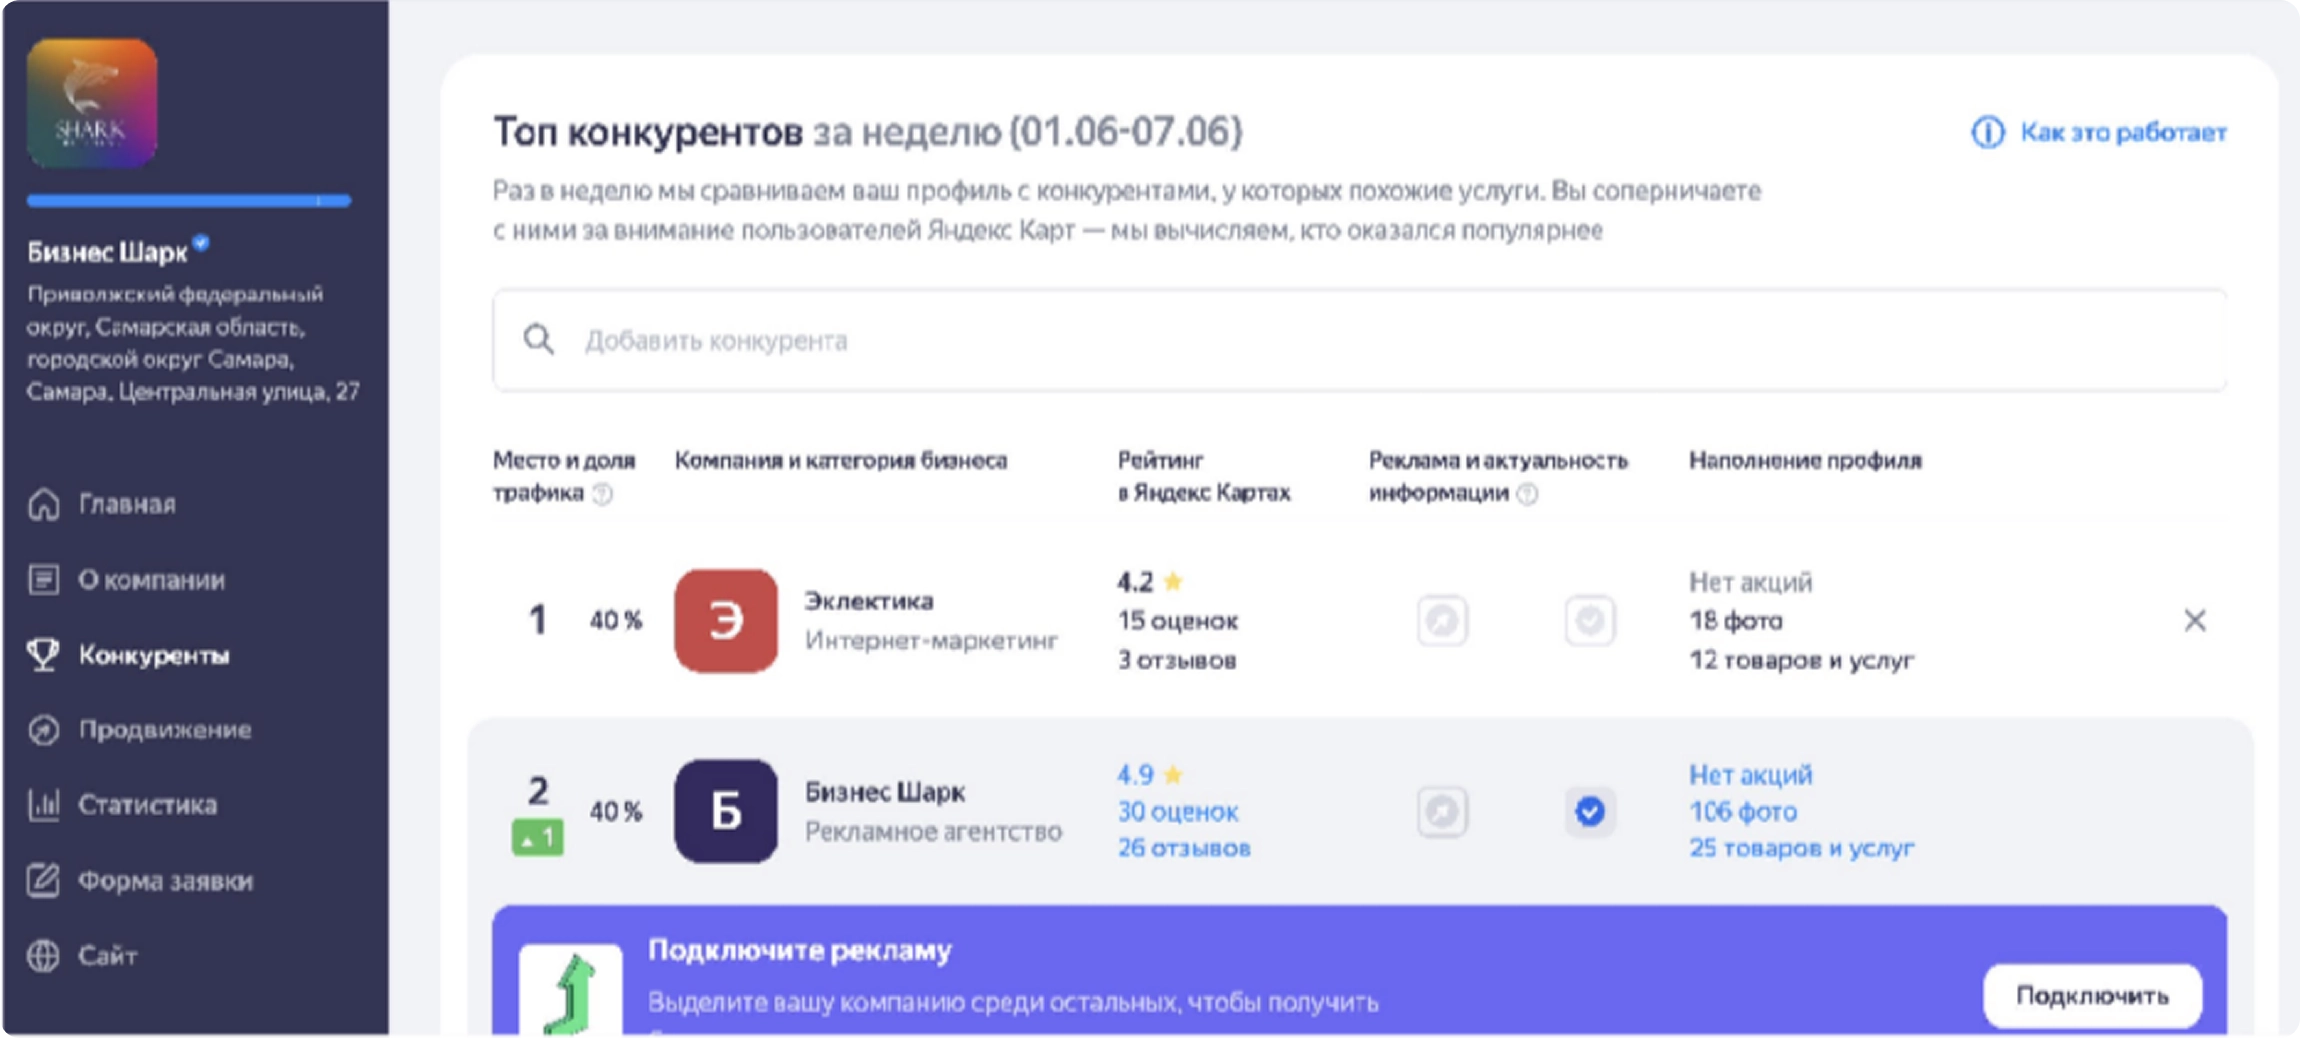Click the bar chart Статистика icon
2300x1038 pixels.
tap(44, 805)
